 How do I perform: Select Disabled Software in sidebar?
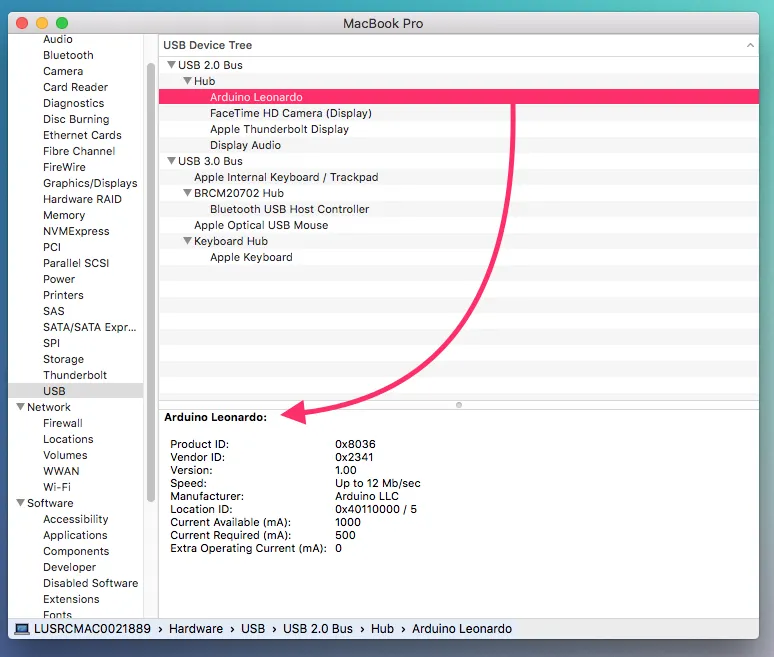[90, 583]
